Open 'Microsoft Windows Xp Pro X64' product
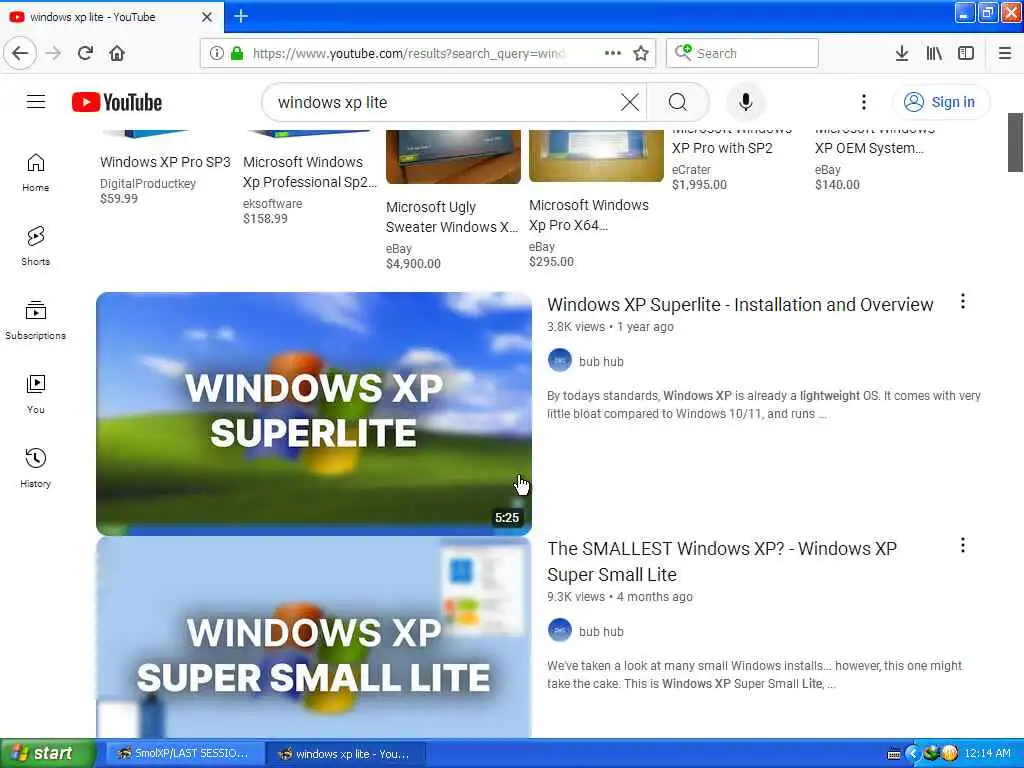The width and height of the screenshot is (1024, 768). coord(588,215)
